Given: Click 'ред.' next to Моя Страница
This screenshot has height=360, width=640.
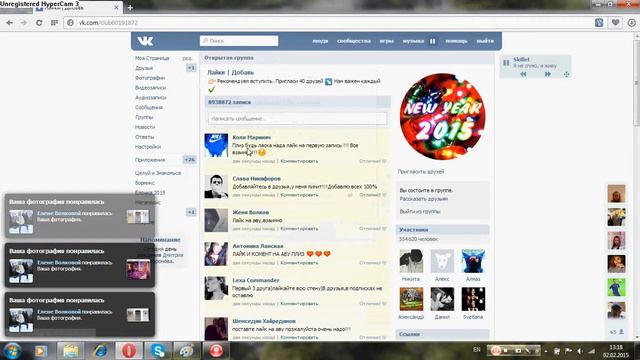Looking at the screenshot, I should pyautogui.click(x=187, y=58).
